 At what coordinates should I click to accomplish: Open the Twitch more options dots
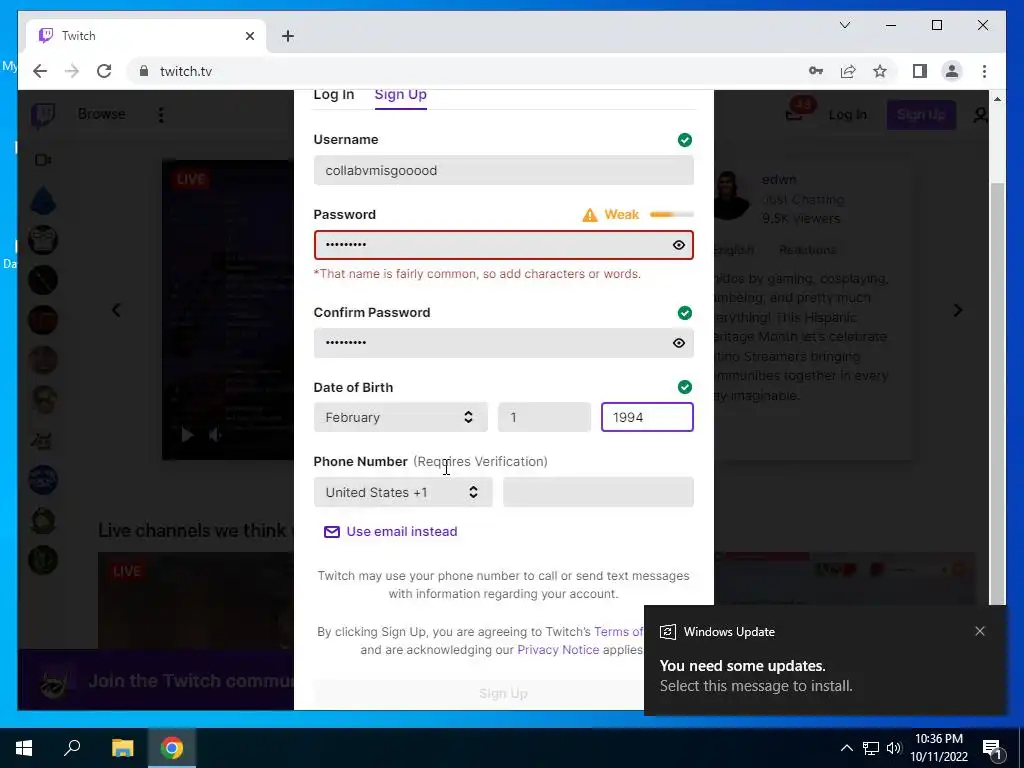[161, 115]
